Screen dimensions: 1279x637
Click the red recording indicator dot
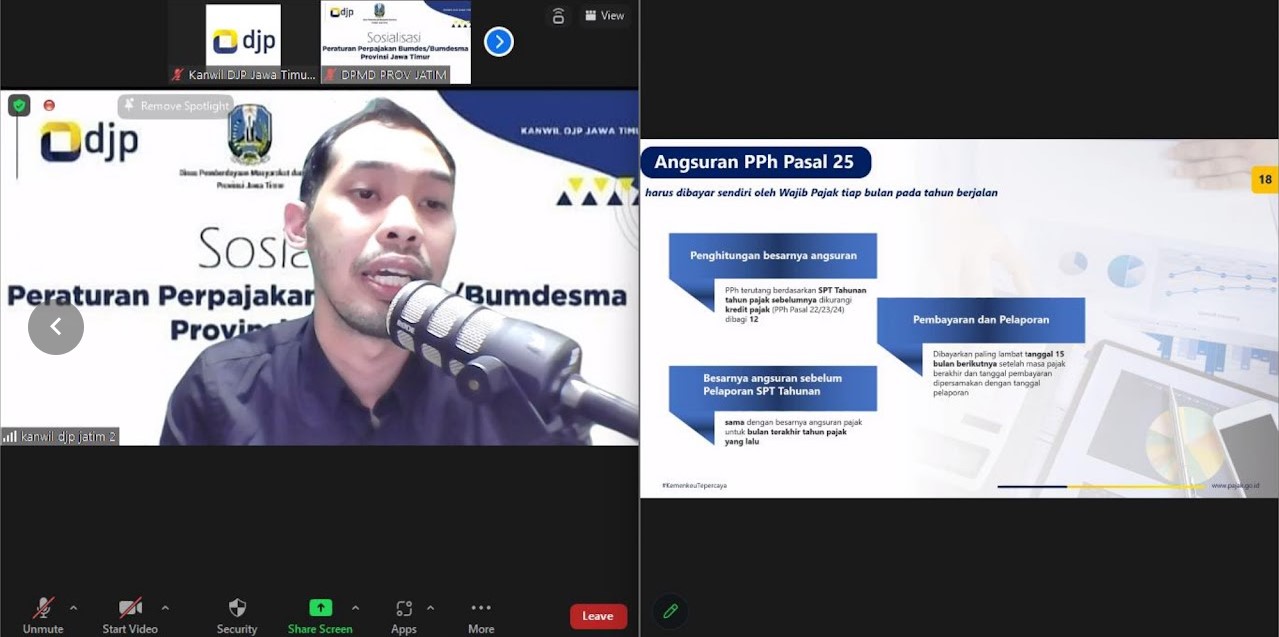(x=49, y=105)
